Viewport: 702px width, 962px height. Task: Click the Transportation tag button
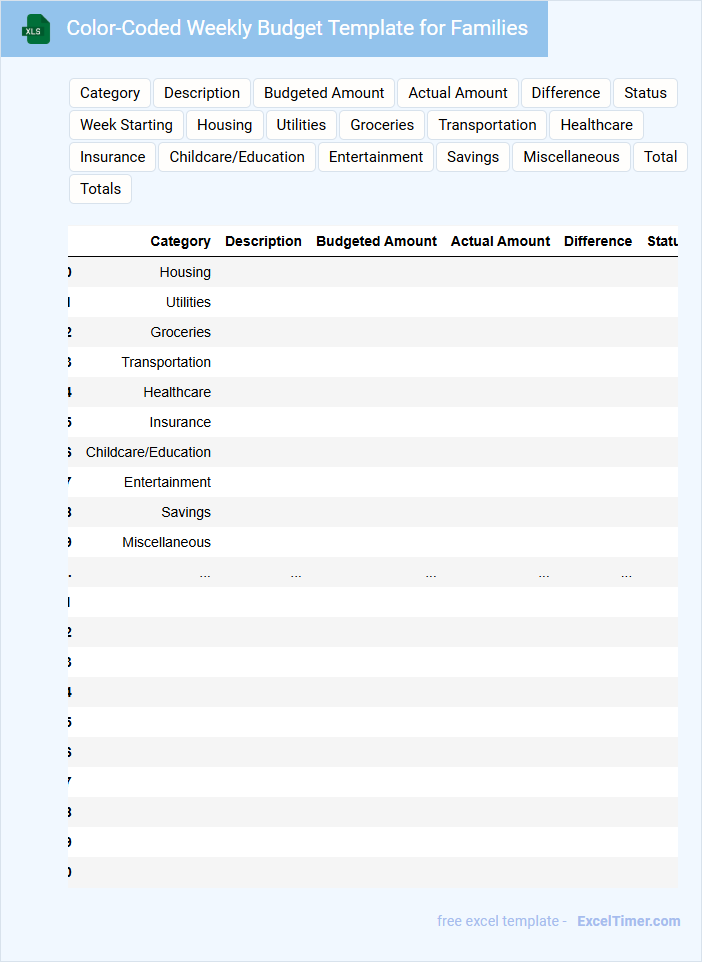tap(487, 125)
